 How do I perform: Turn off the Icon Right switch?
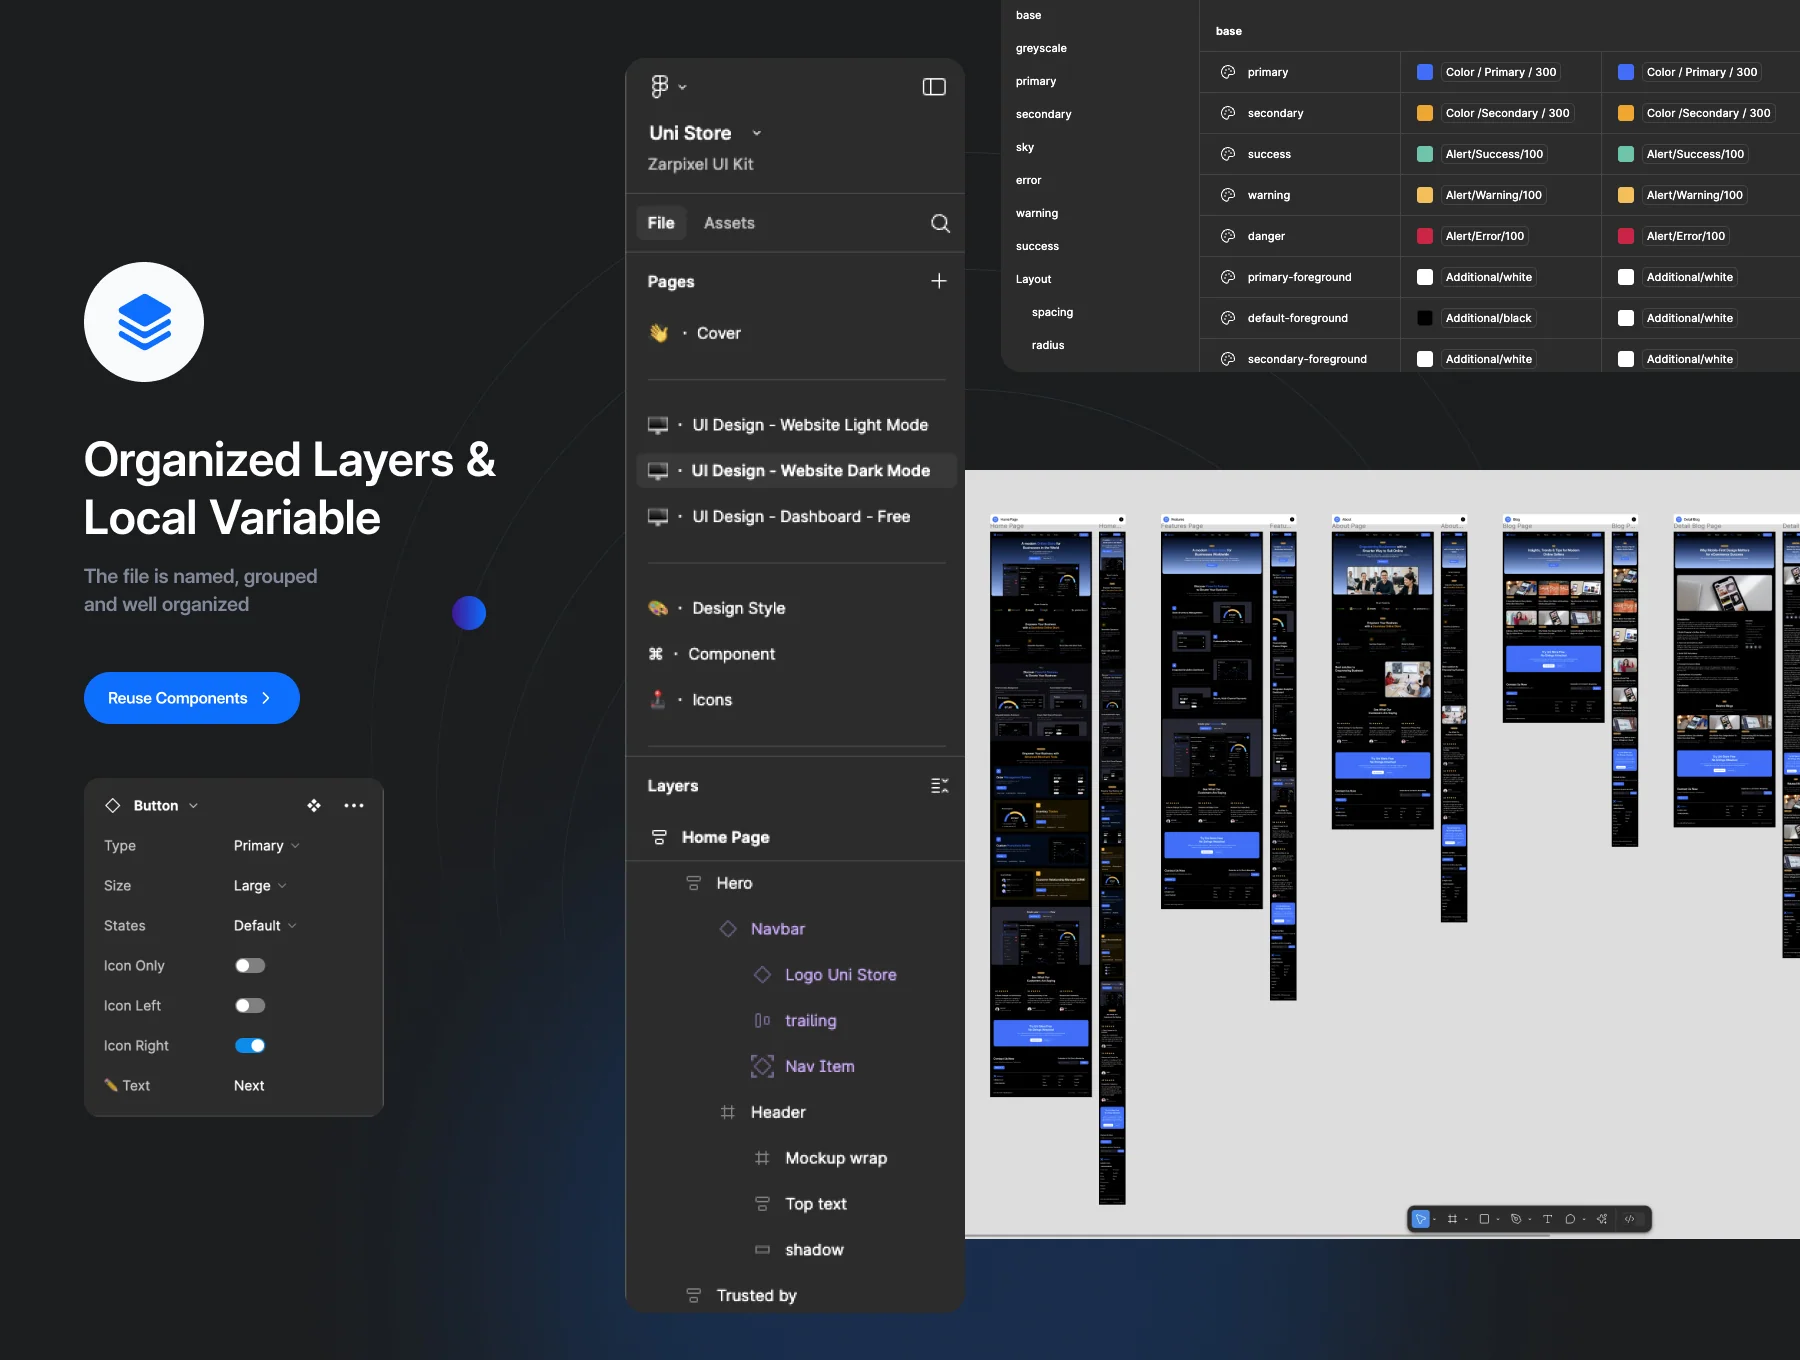(x=250, y=1046)
